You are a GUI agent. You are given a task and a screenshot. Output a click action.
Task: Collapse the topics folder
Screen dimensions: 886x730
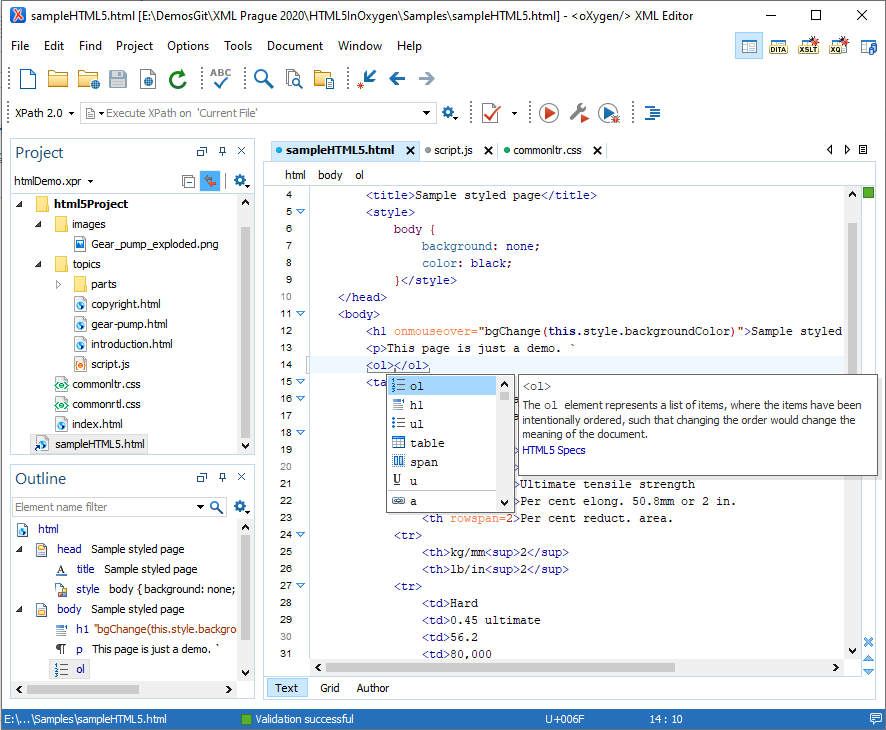[38, 264]
